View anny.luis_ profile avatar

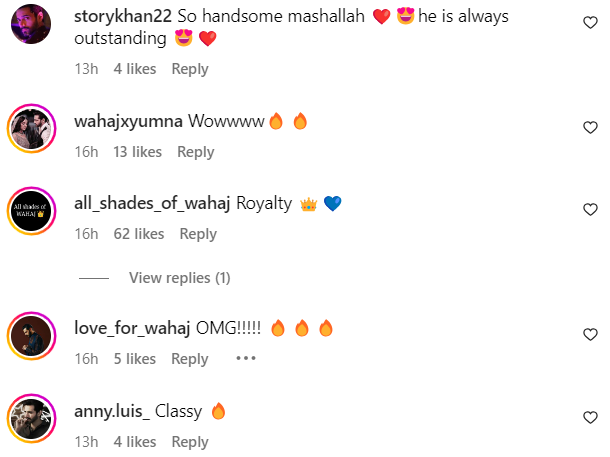tap(32, 418)
